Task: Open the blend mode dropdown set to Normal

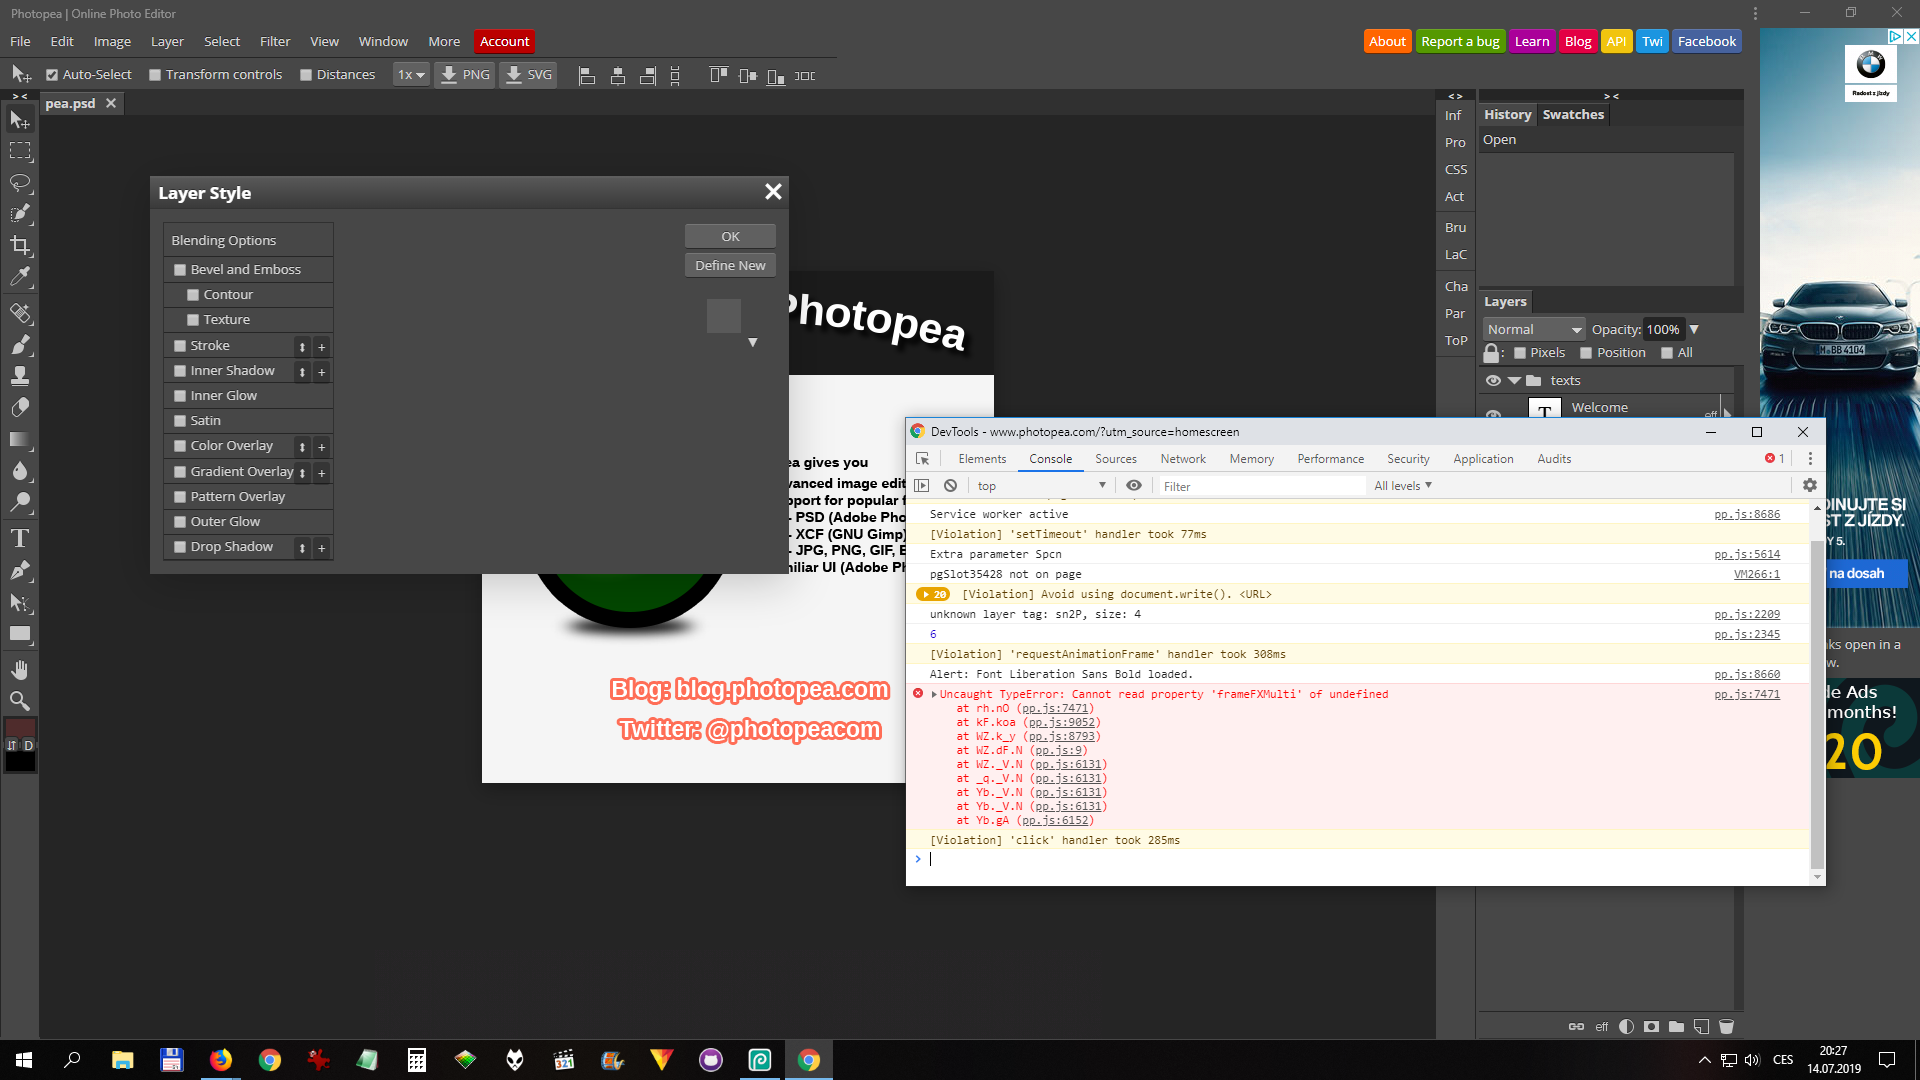Action: 1533,329
